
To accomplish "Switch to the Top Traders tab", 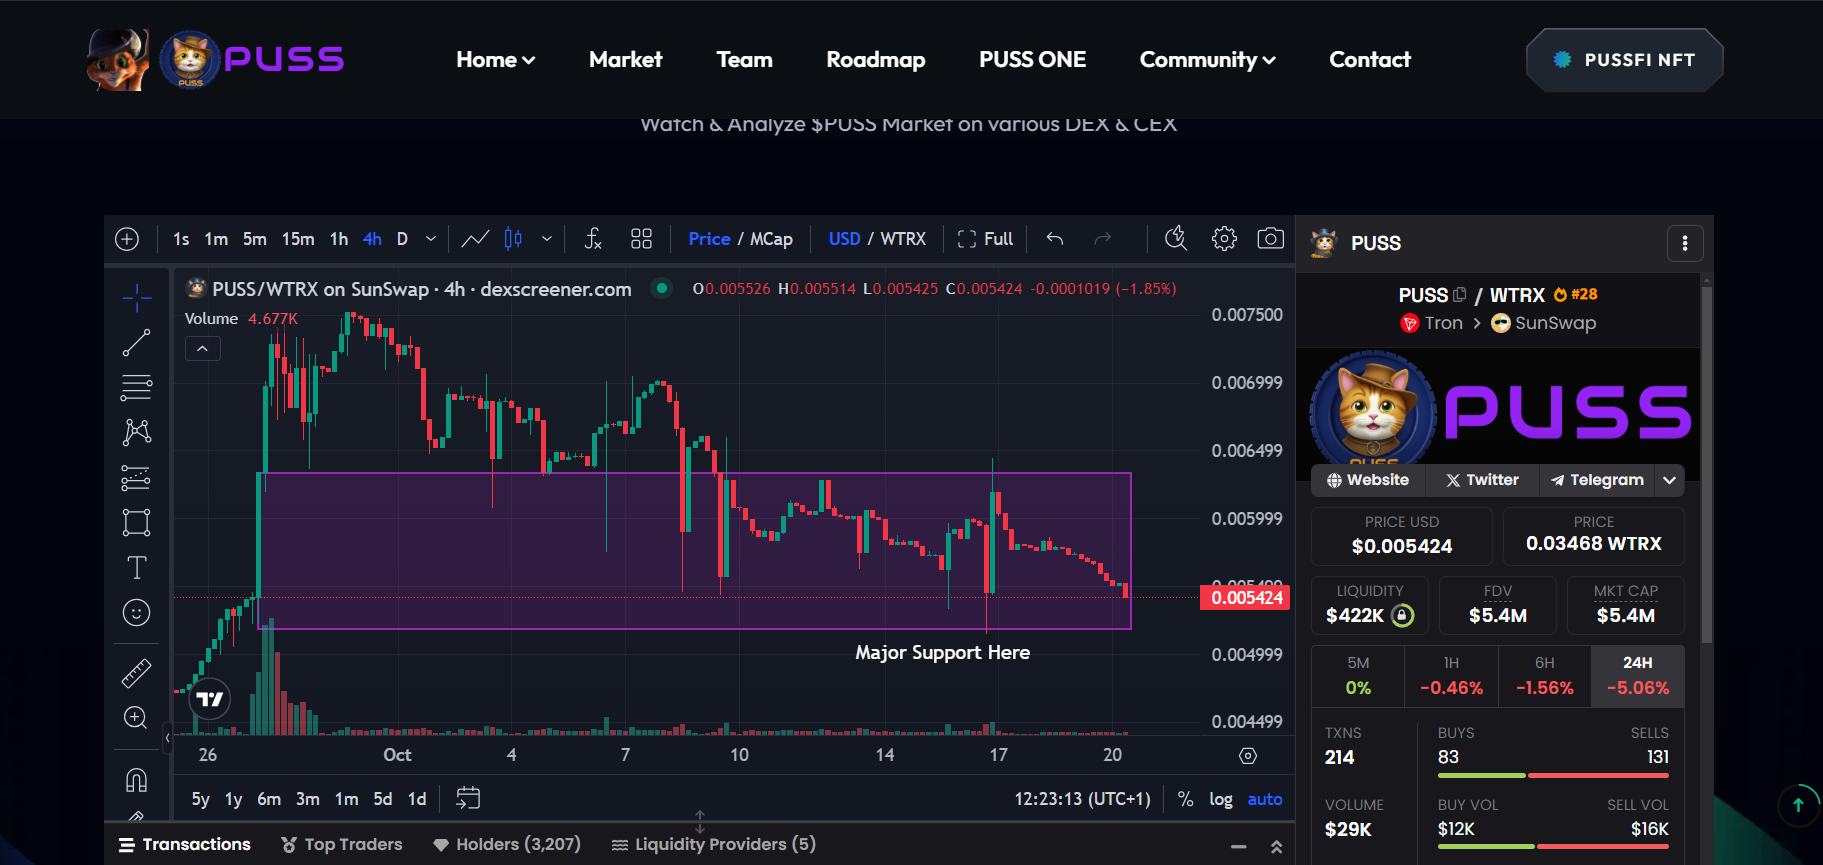I will click(342, 845).
